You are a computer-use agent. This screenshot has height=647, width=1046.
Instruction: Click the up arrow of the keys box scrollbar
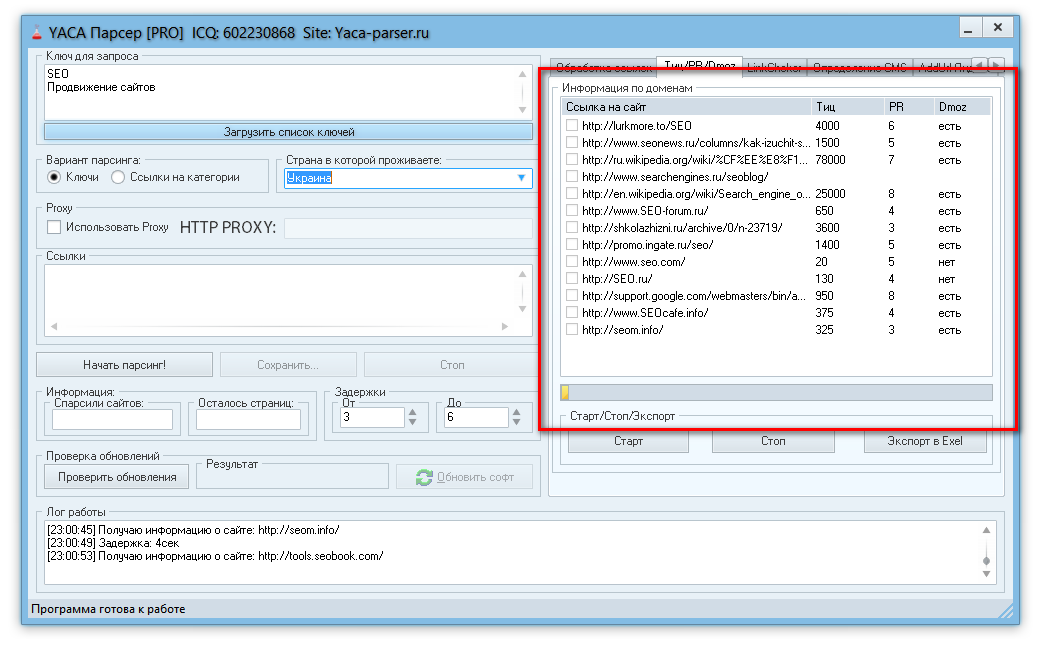point(522,74)
